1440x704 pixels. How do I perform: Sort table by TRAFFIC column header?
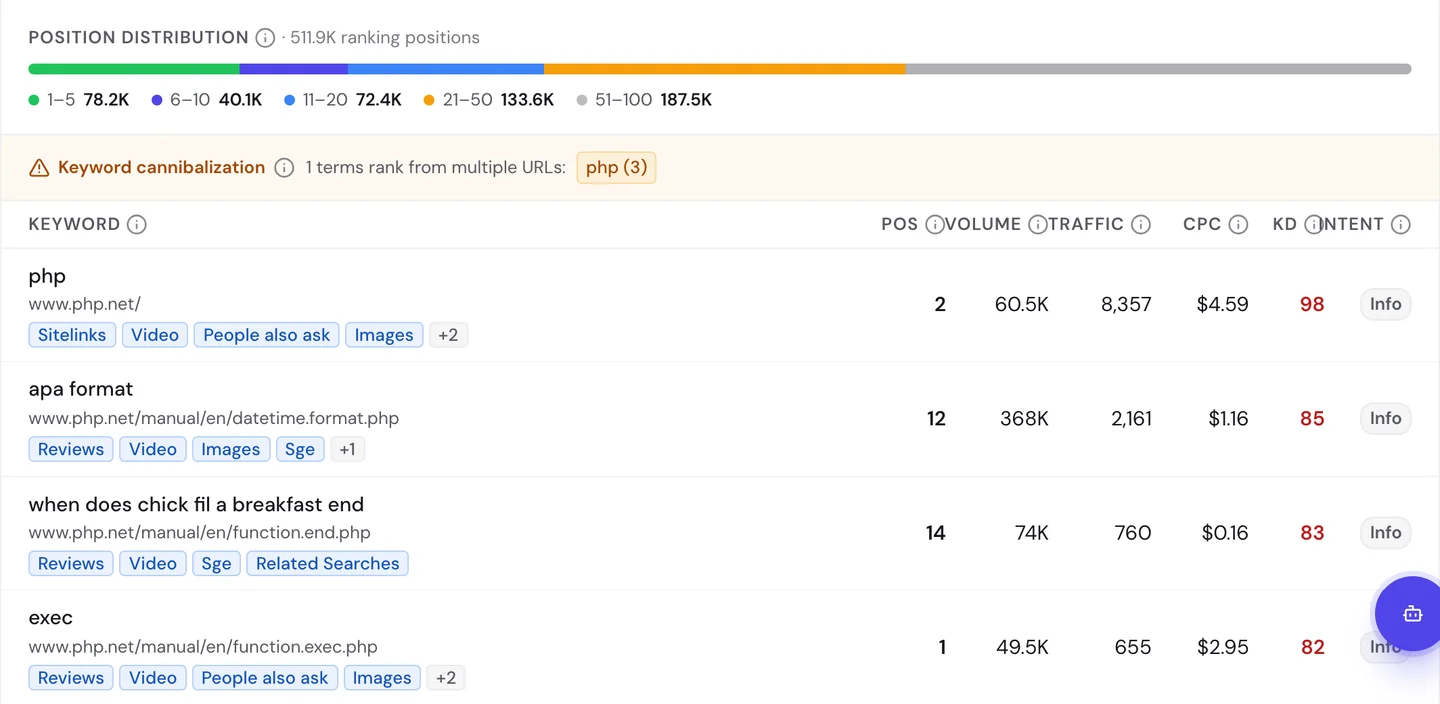1087,225
